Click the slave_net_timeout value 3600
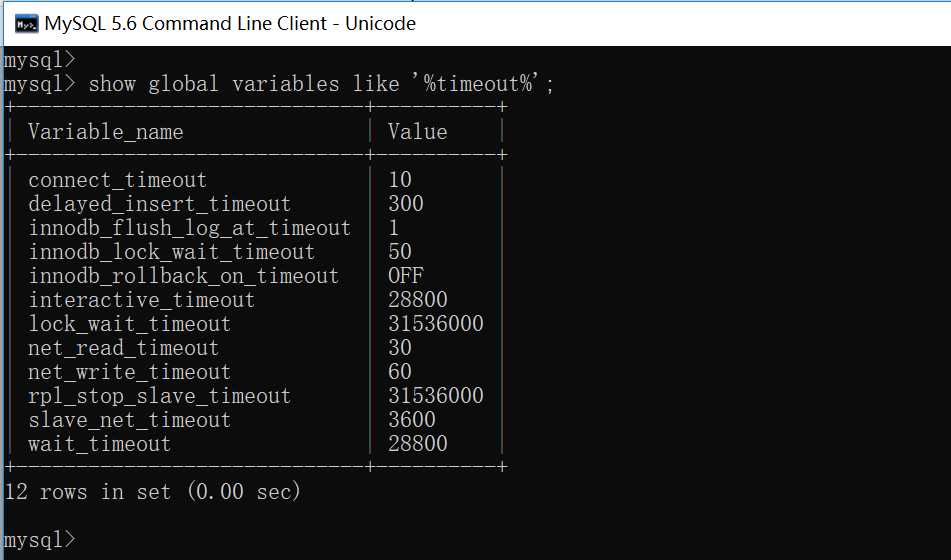 412,419
